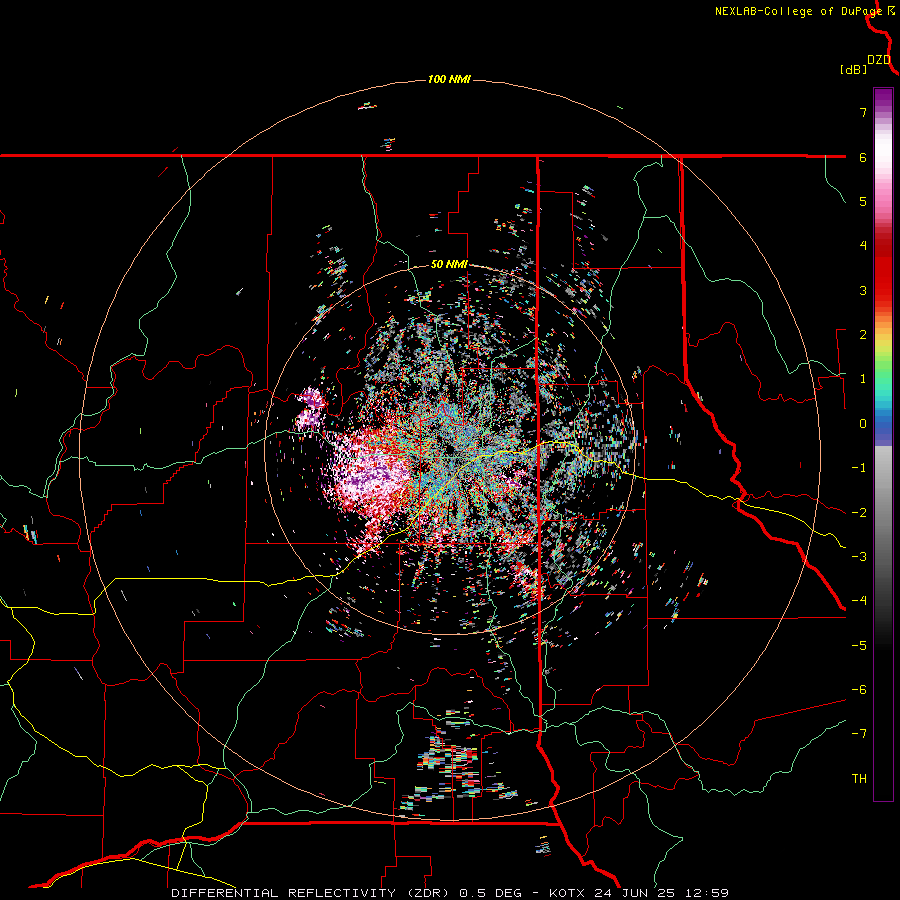Viewport: 900px width, 900px height.
Task: Click the TH threshold label on scale
Action: (859, 779)
